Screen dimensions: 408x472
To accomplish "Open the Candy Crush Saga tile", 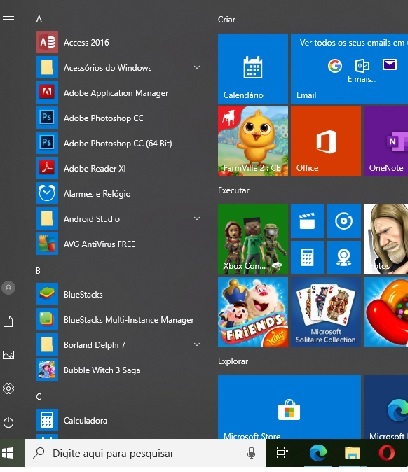I will 386,312.
